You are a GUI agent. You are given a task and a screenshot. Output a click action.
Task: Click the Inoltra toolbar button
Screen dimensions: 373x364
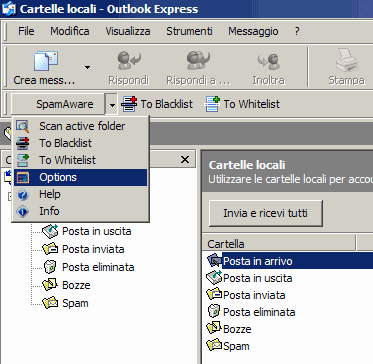point(268,68)
